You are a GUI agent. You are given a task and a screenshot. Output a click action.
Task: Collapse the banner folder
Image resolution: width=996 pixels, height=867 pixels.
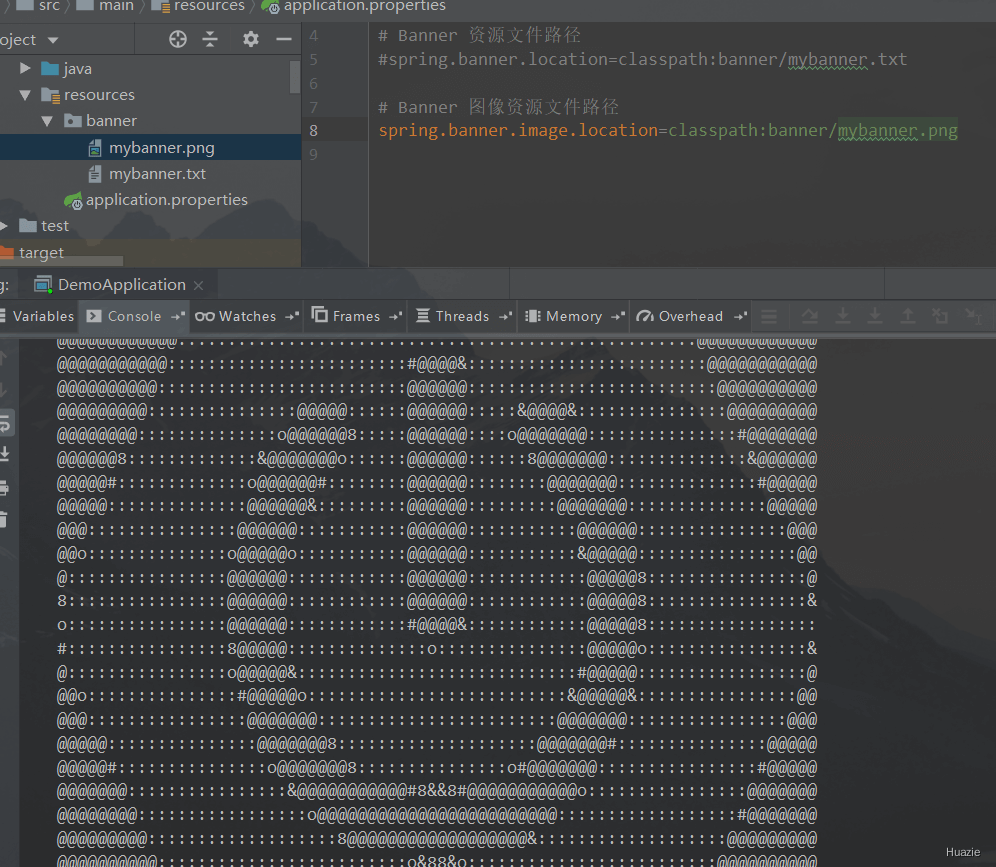47,121
